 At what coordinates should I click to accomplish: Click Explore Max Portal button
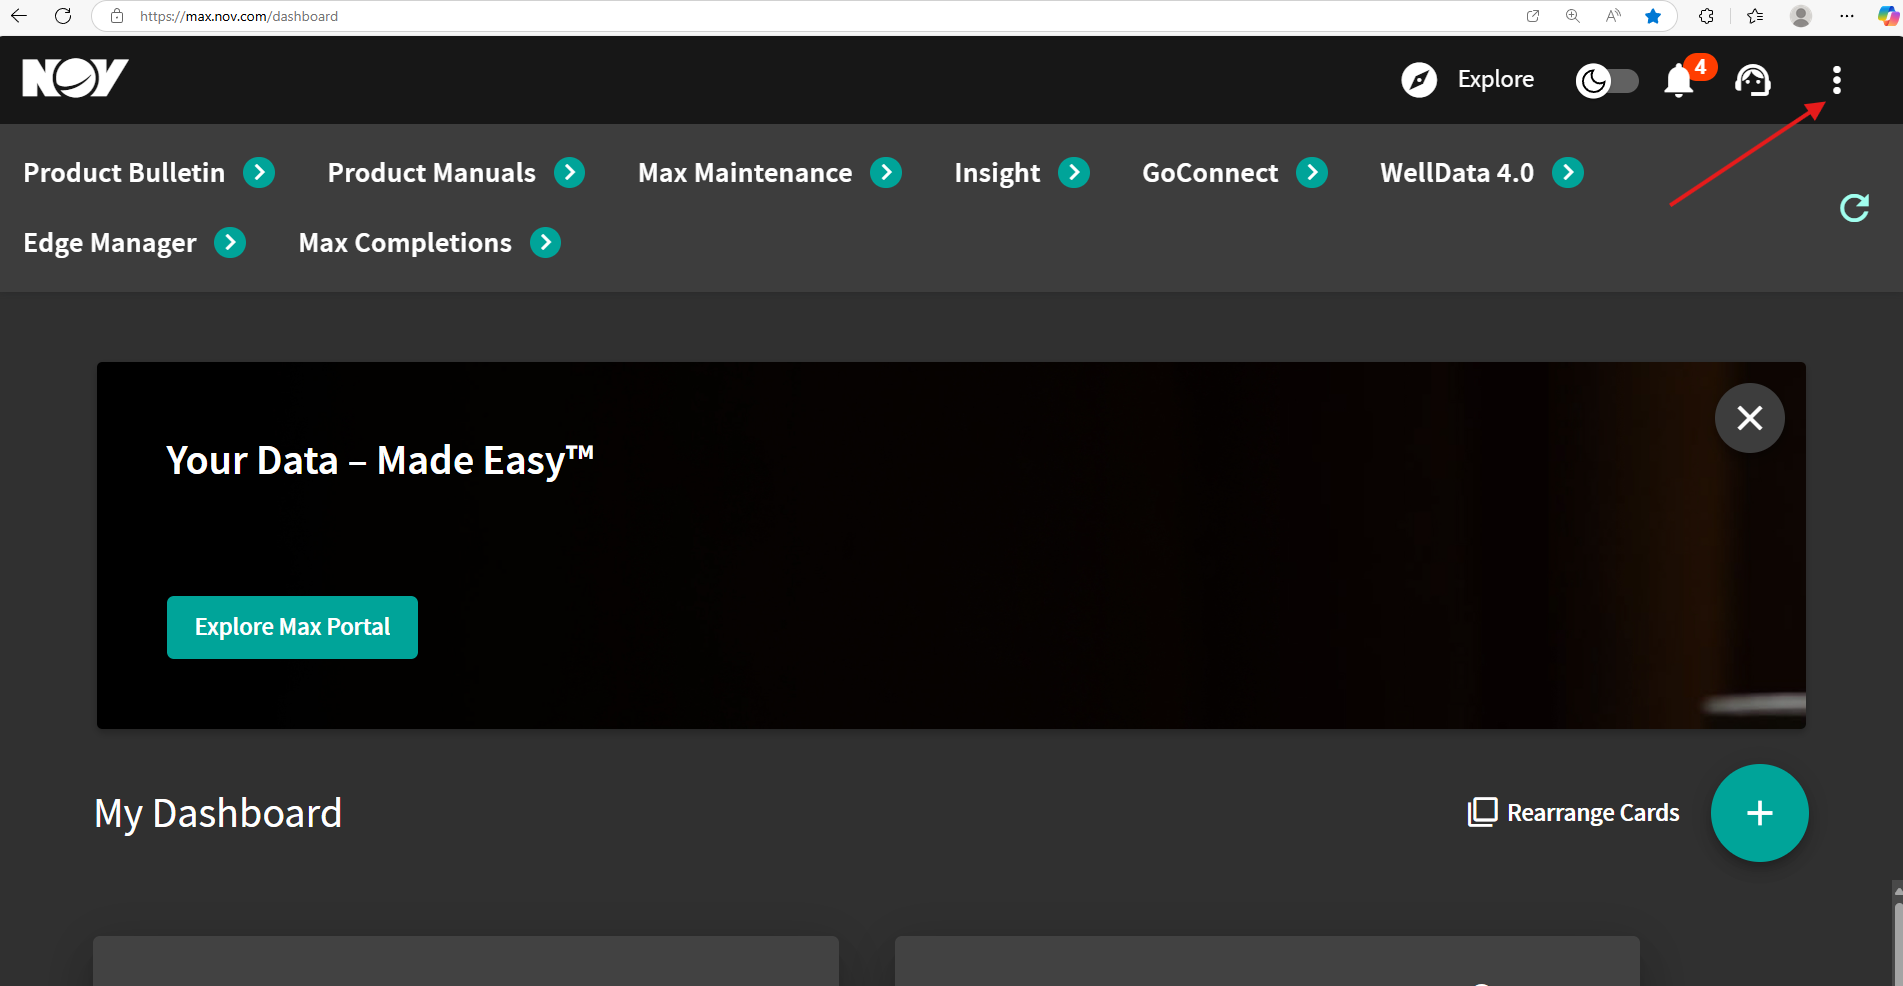tap(292, 627)
